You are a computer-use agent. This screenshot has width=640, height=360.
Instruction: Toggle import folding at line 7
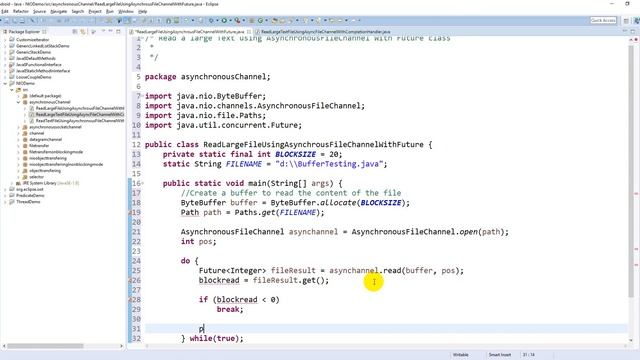point(141,96)
